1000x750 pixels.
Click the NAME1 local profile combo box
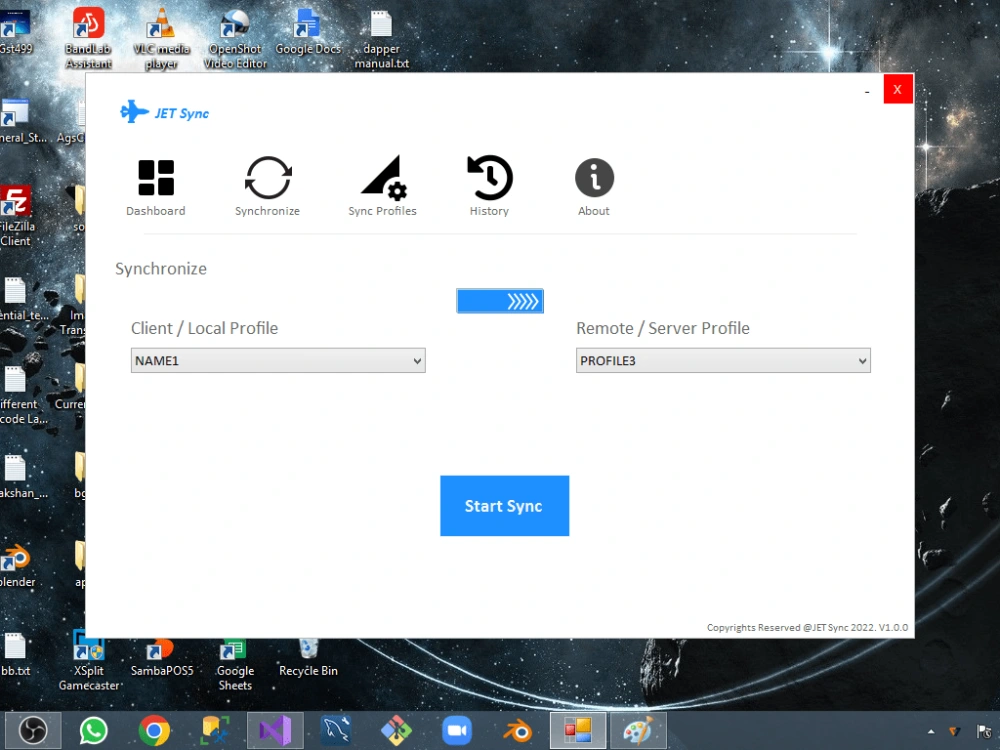(278, 360)
